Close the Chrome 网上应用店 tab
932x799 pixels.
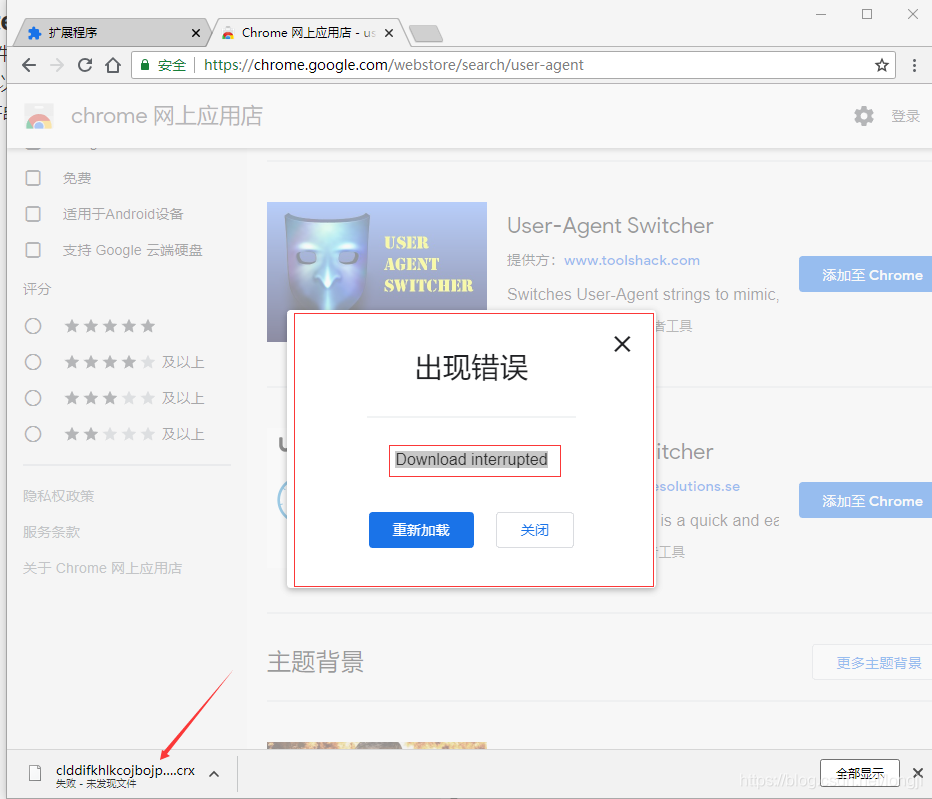coord(389,33)
